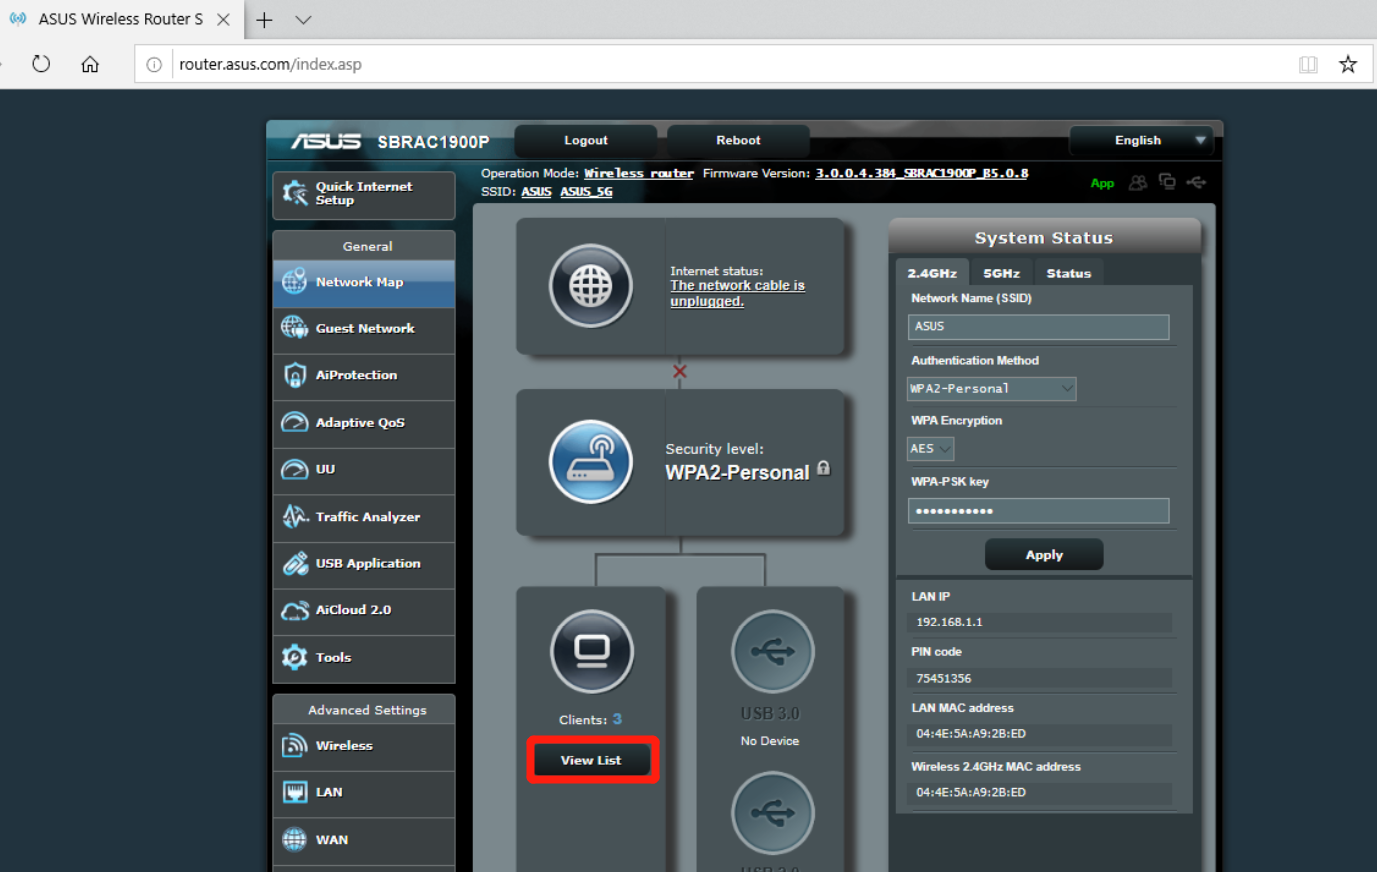The image size is (1377, 872).
Task: Click the PIN code value 75451356
Action: coord(944,678)
